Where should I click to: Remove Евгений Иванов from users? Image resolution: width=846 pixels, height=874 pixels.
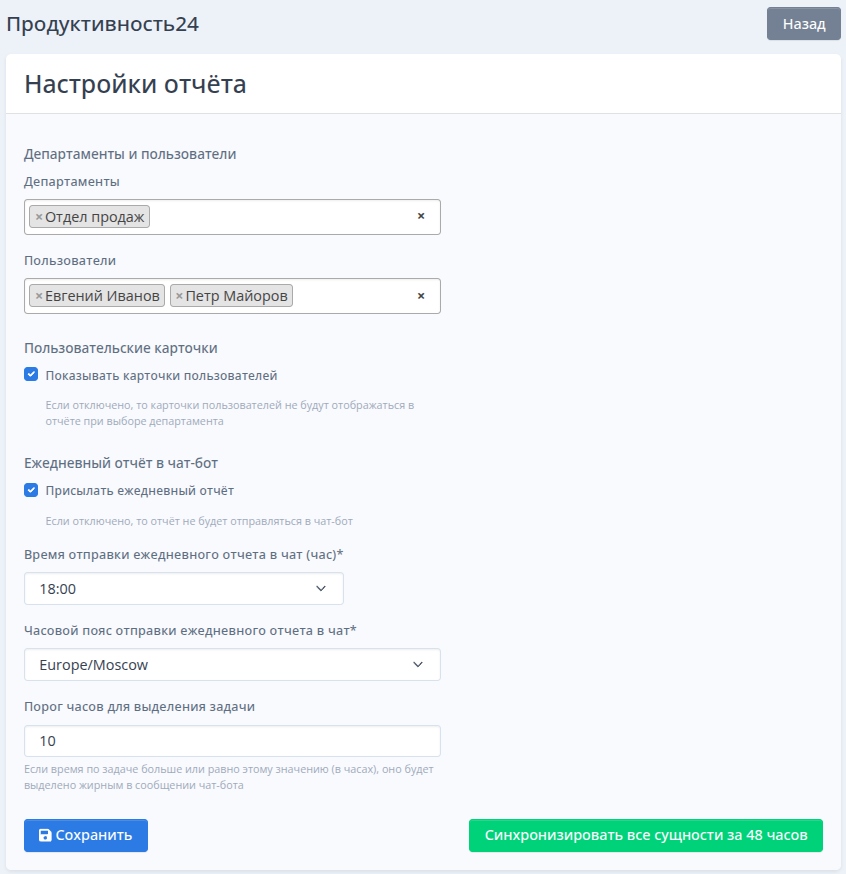39,296
